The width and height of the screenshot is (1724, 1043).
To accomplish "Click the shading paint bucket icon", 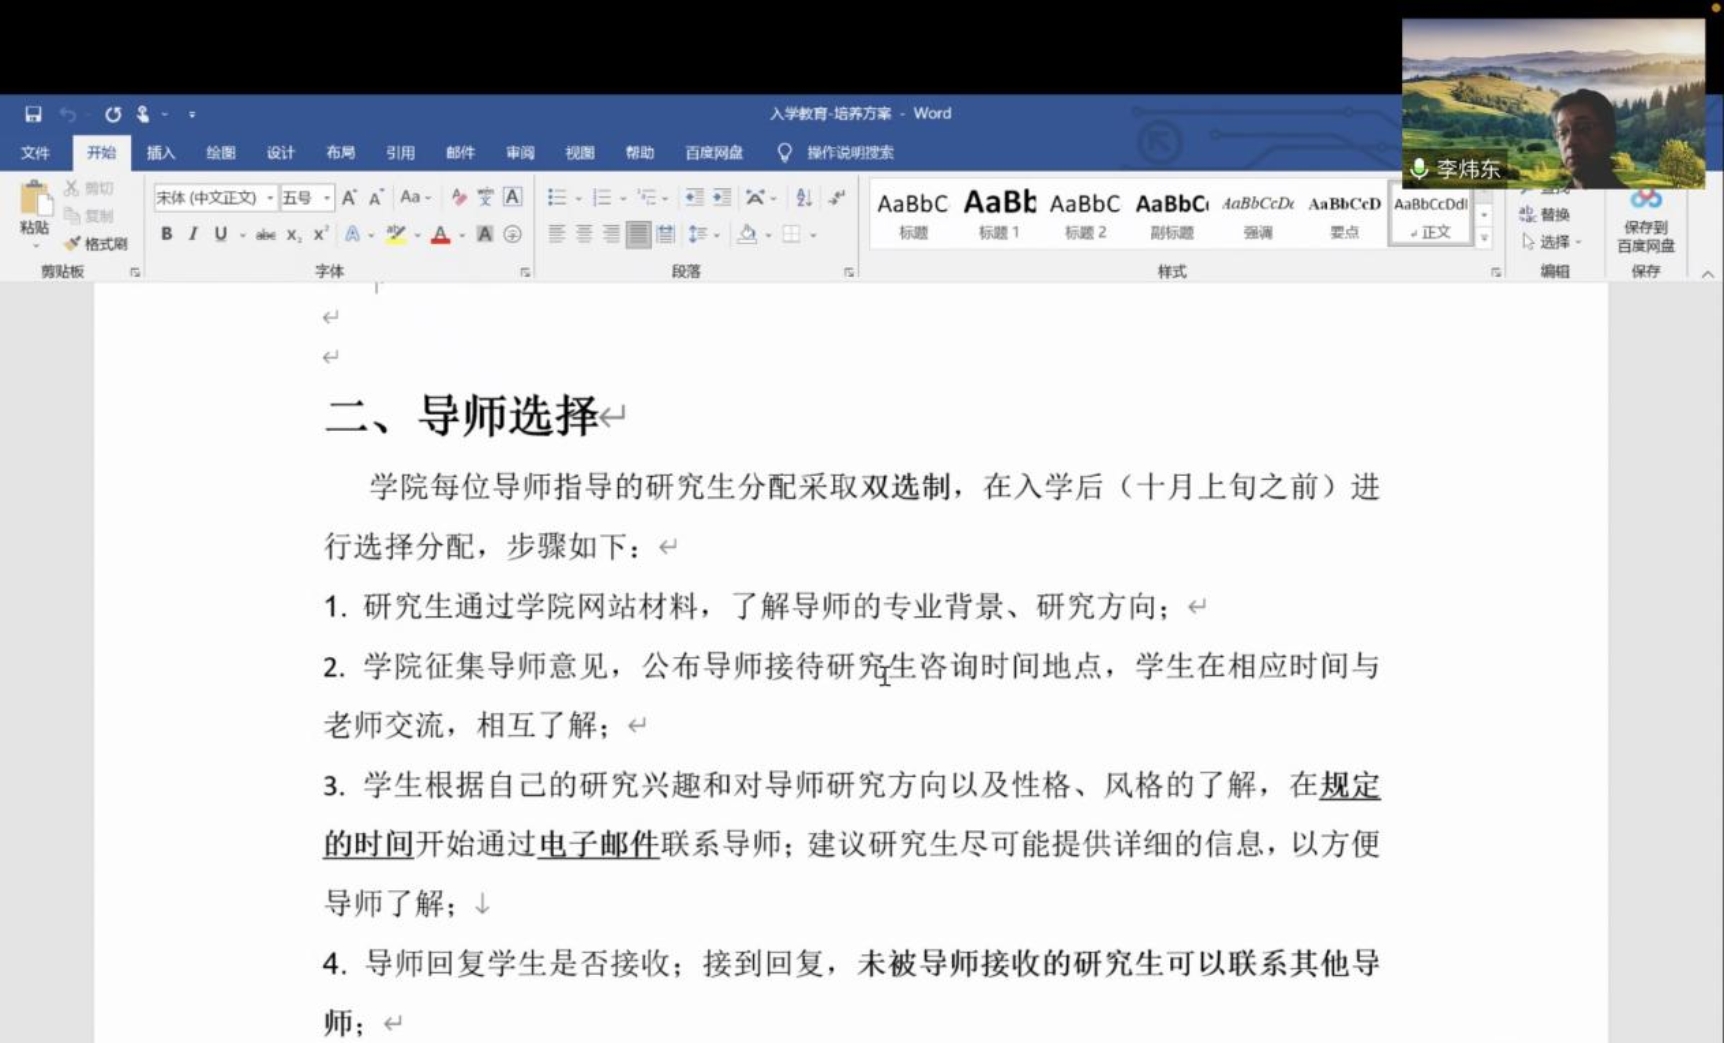I will coord(747,234).
